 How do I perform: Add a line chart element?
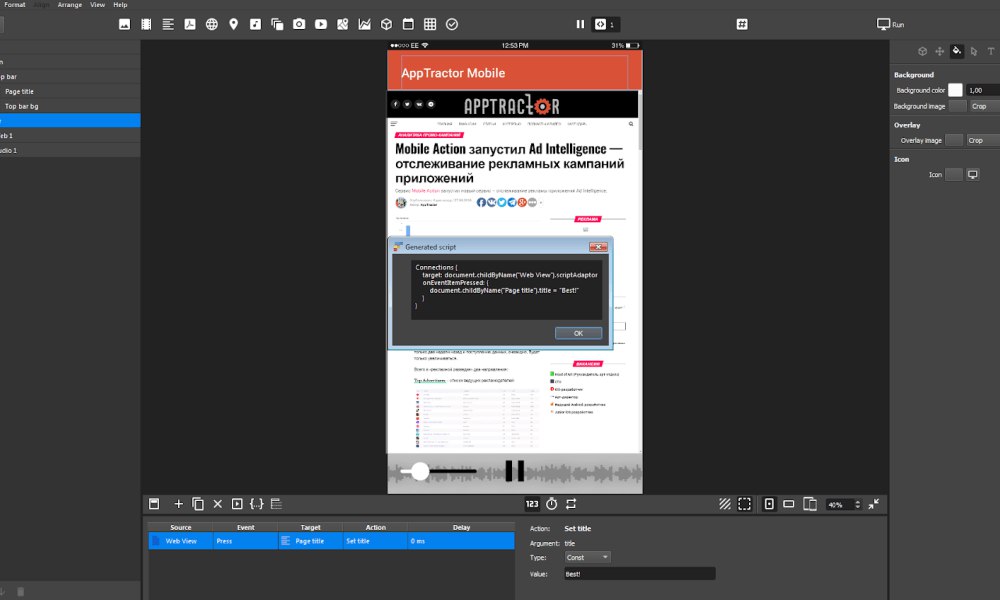tap(364, 24)
